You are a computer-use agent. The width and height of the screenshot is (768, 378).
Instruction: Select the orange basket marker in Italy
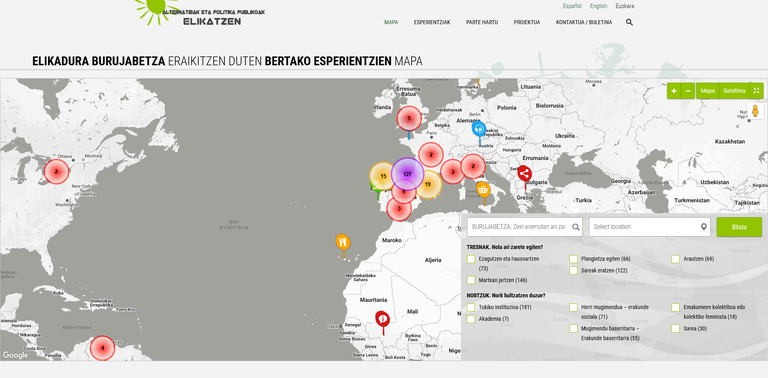pos(483,190)
